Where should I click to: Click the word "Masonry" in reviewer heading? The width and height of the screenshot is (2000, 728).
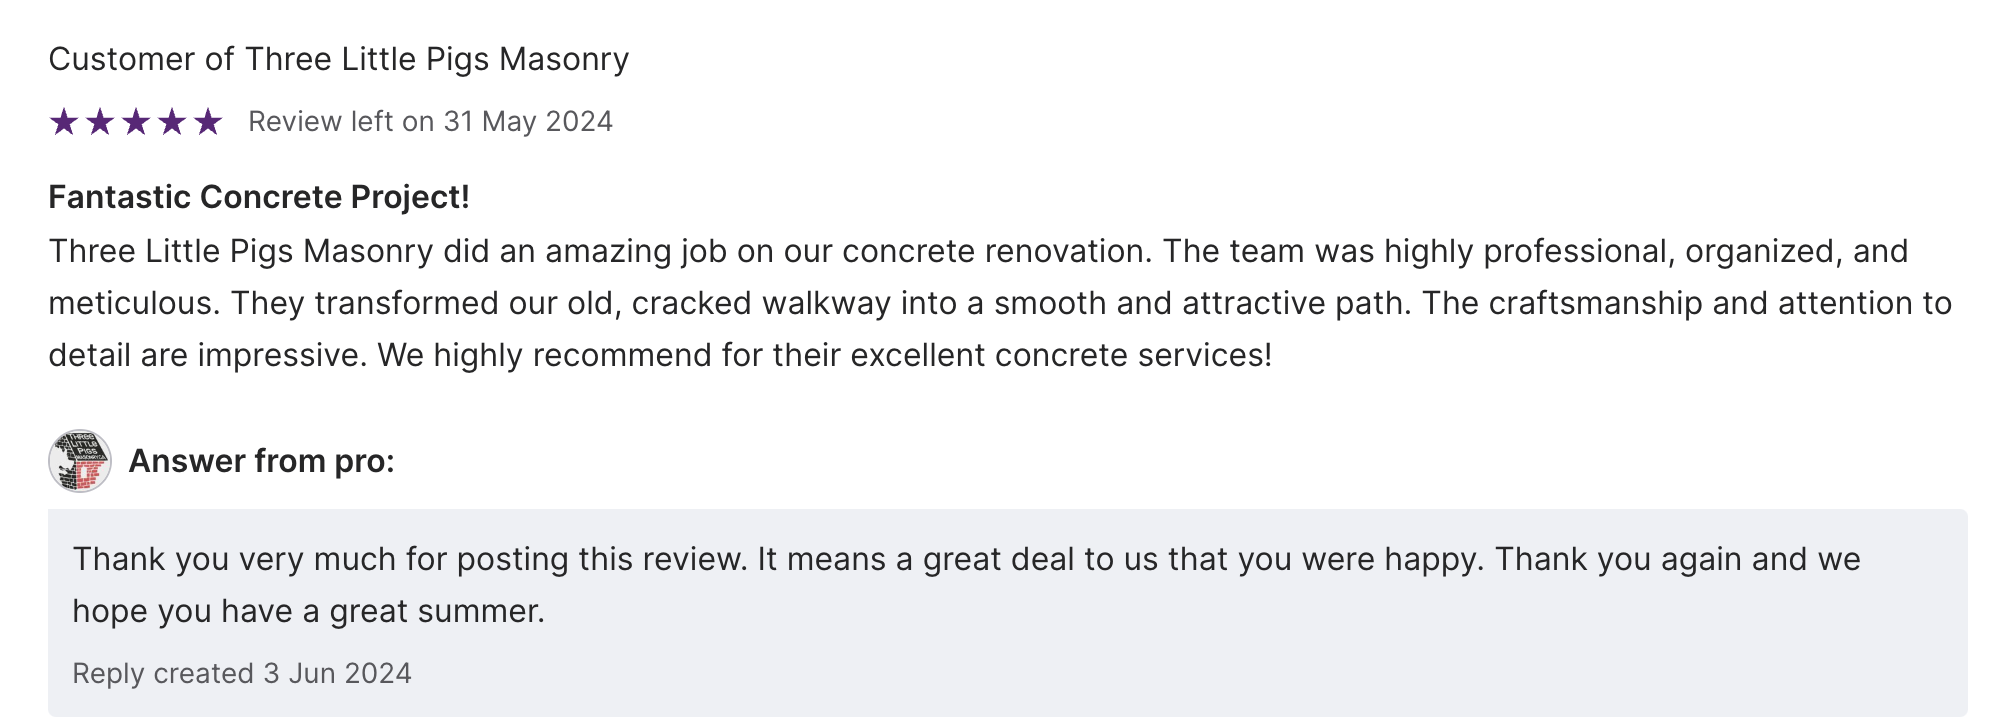coord(564,60)
